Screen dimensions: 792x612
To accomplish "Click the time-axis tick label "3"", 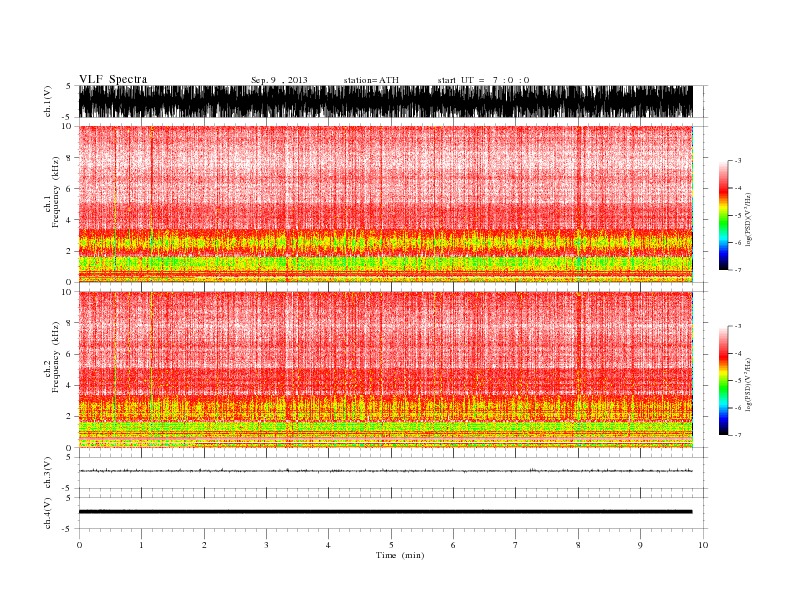I will coord(266,545).
